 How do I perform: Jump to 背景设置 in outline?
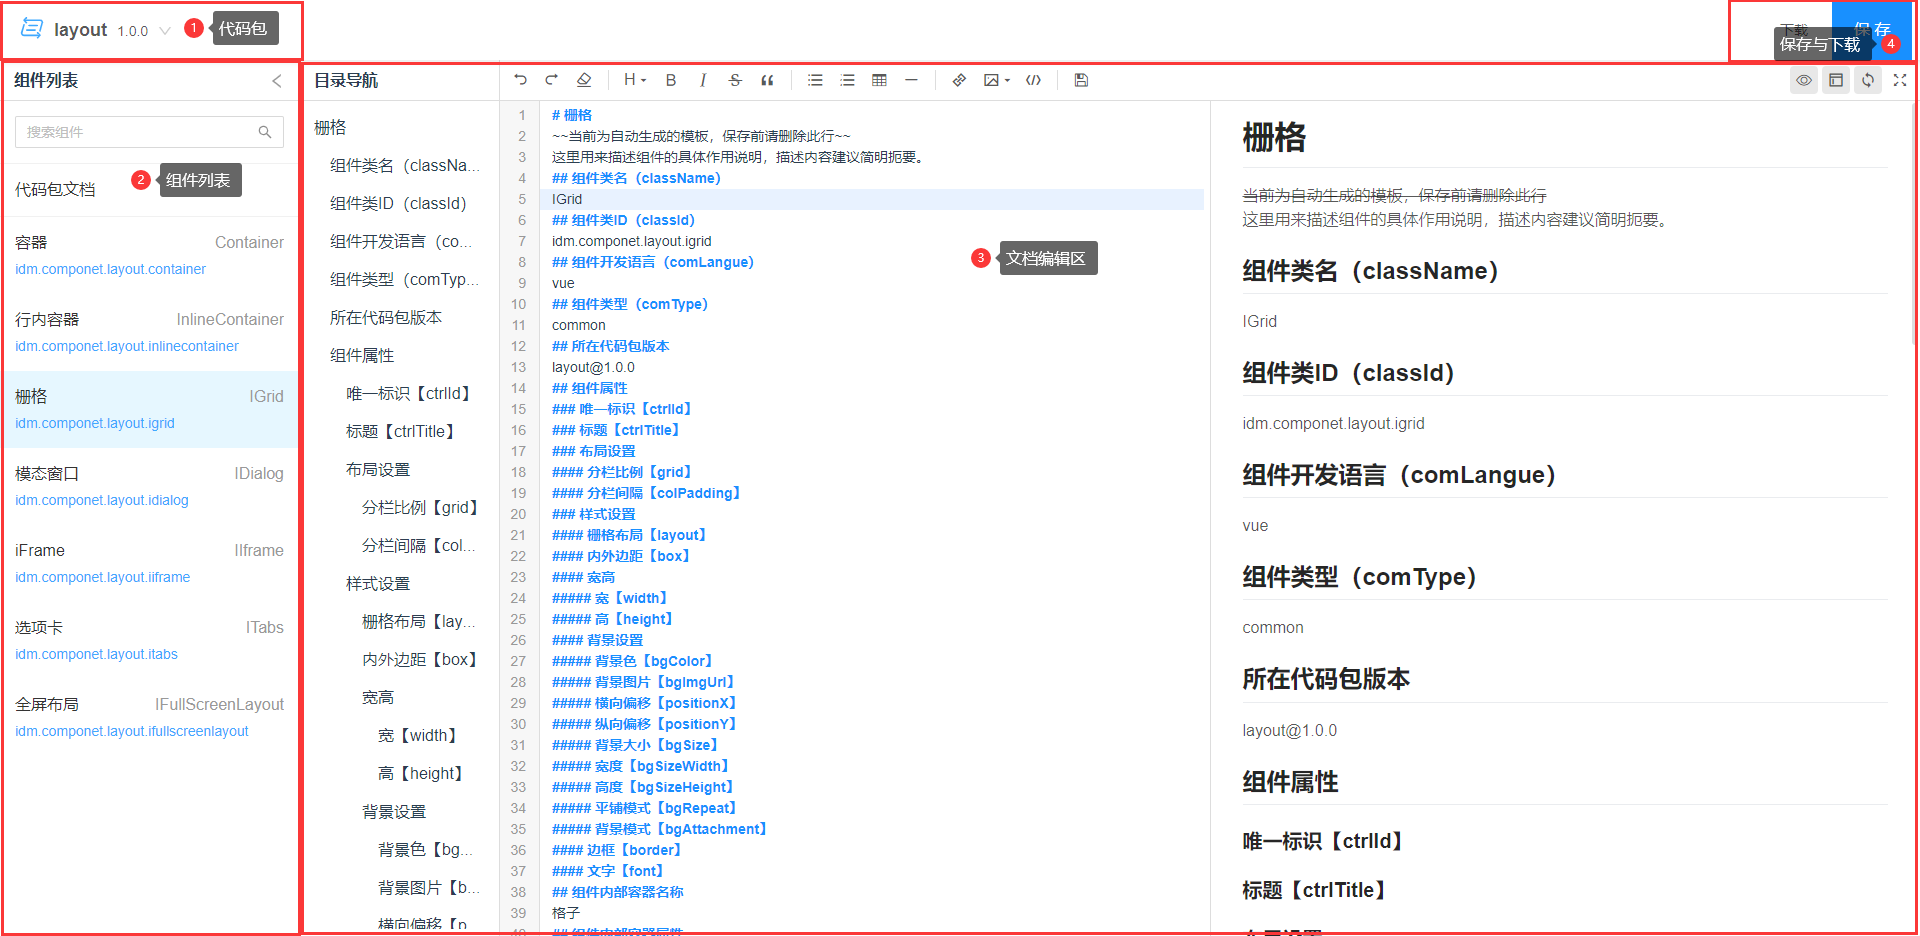tap(394, 811)
